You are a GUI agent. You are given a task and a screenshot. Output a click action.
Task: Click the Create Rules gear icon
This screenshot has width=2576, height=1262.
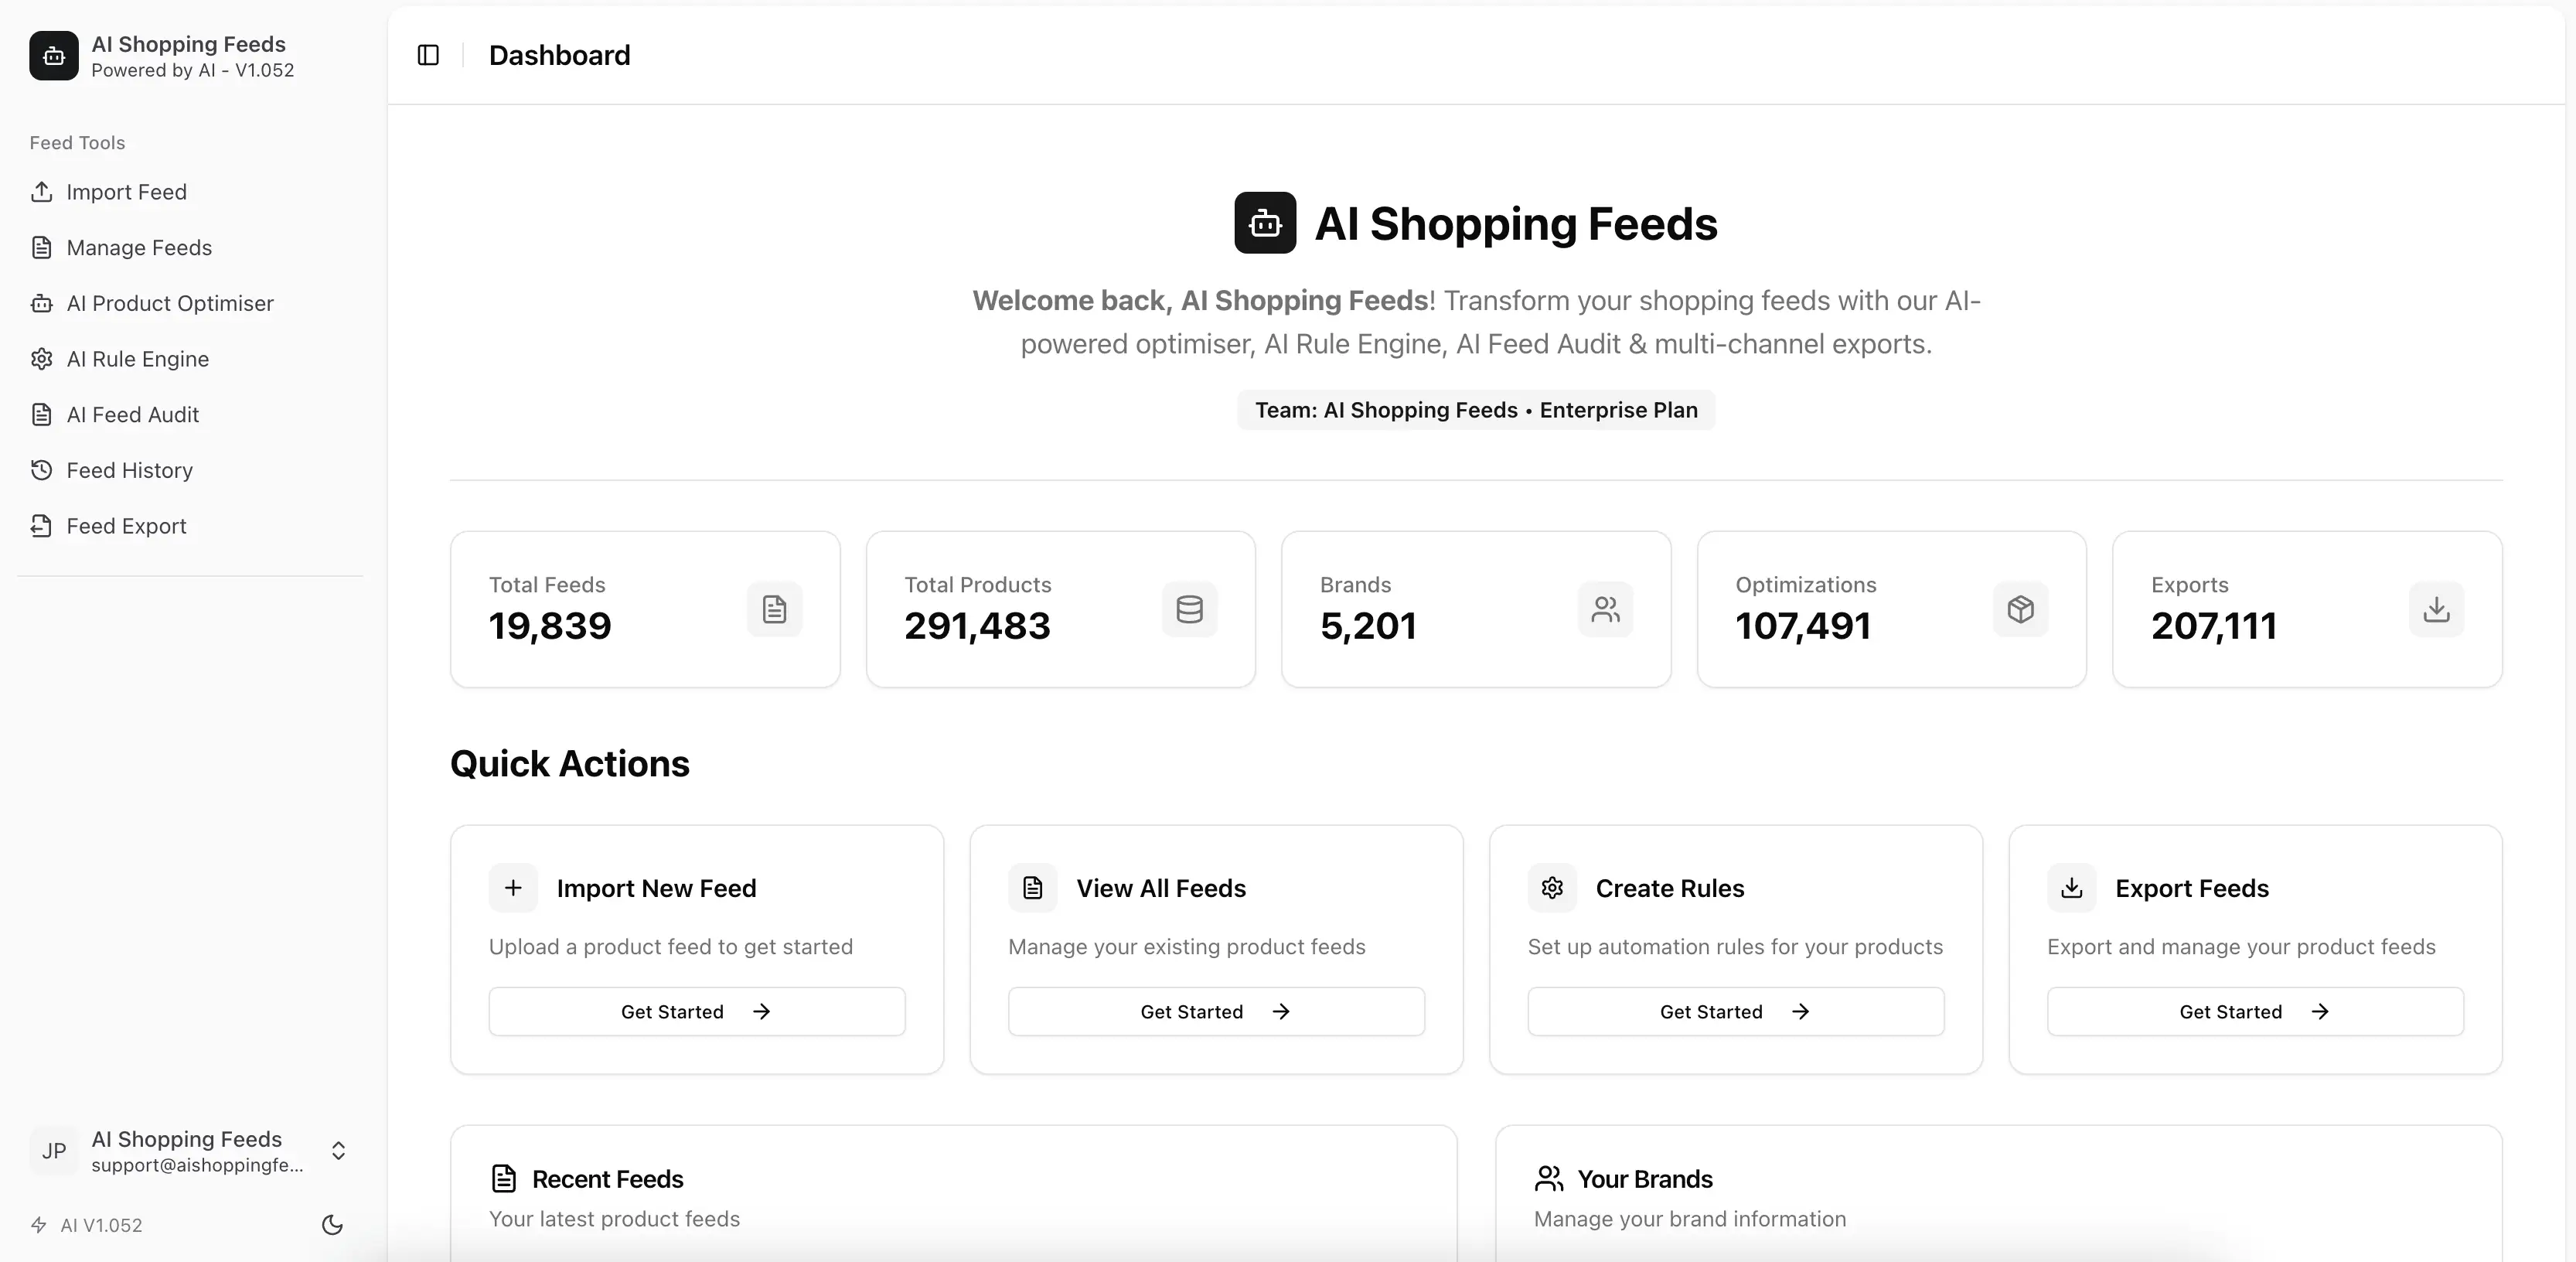coord(1551,888)
